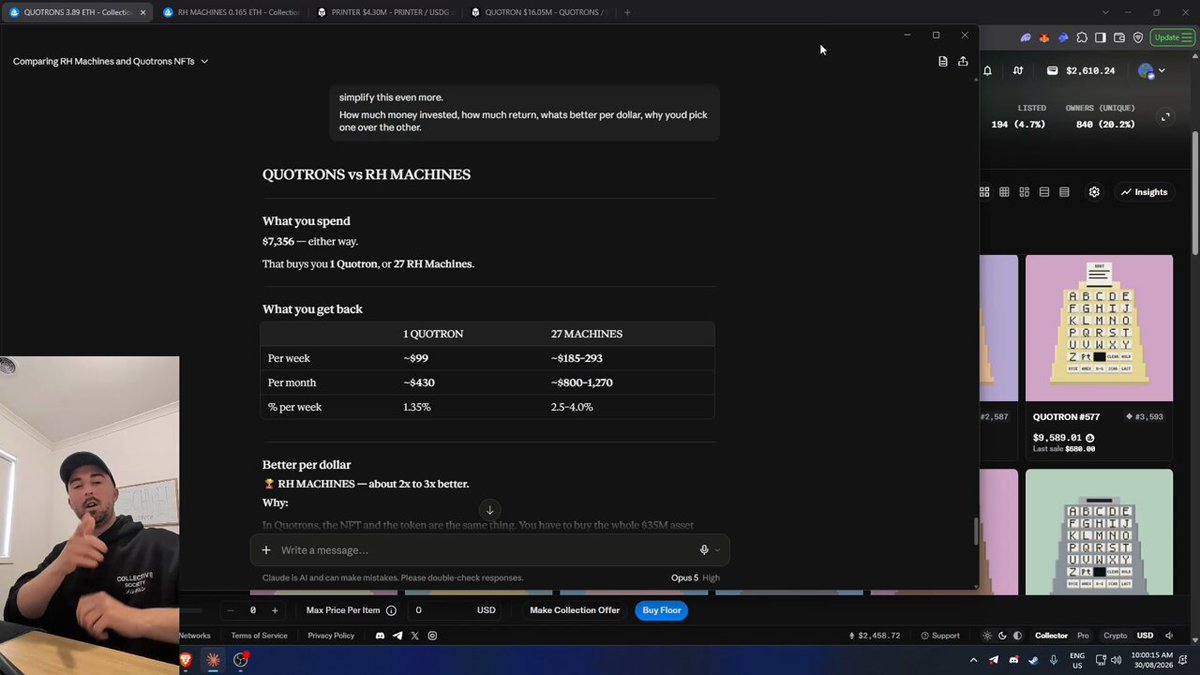Open the Terms of Service link
Viewport: 1200px width, 675px height.
259,636
